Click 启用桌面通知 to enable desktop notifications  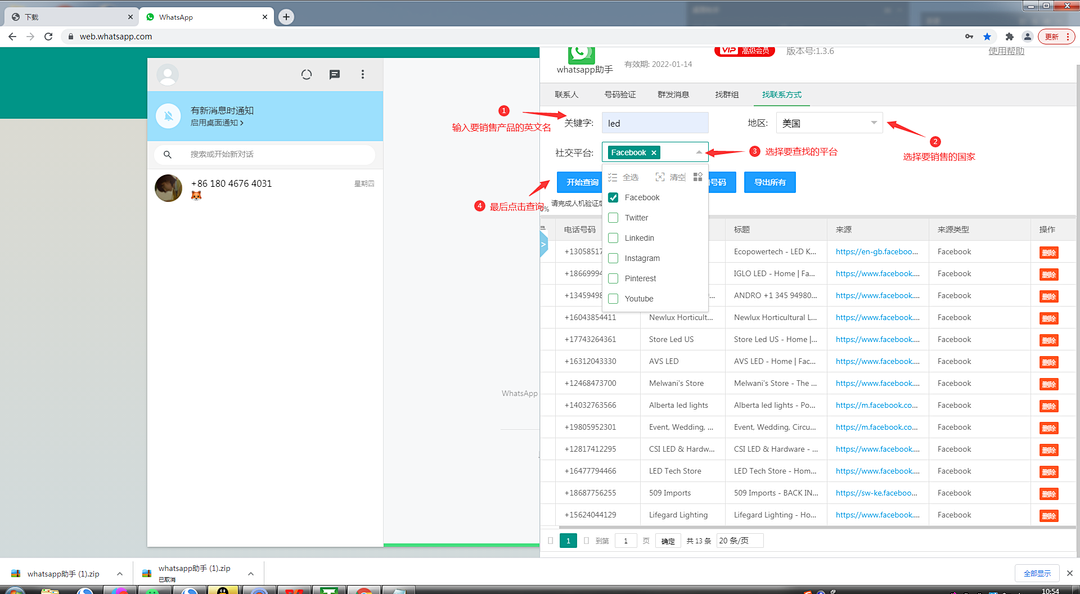217,123
